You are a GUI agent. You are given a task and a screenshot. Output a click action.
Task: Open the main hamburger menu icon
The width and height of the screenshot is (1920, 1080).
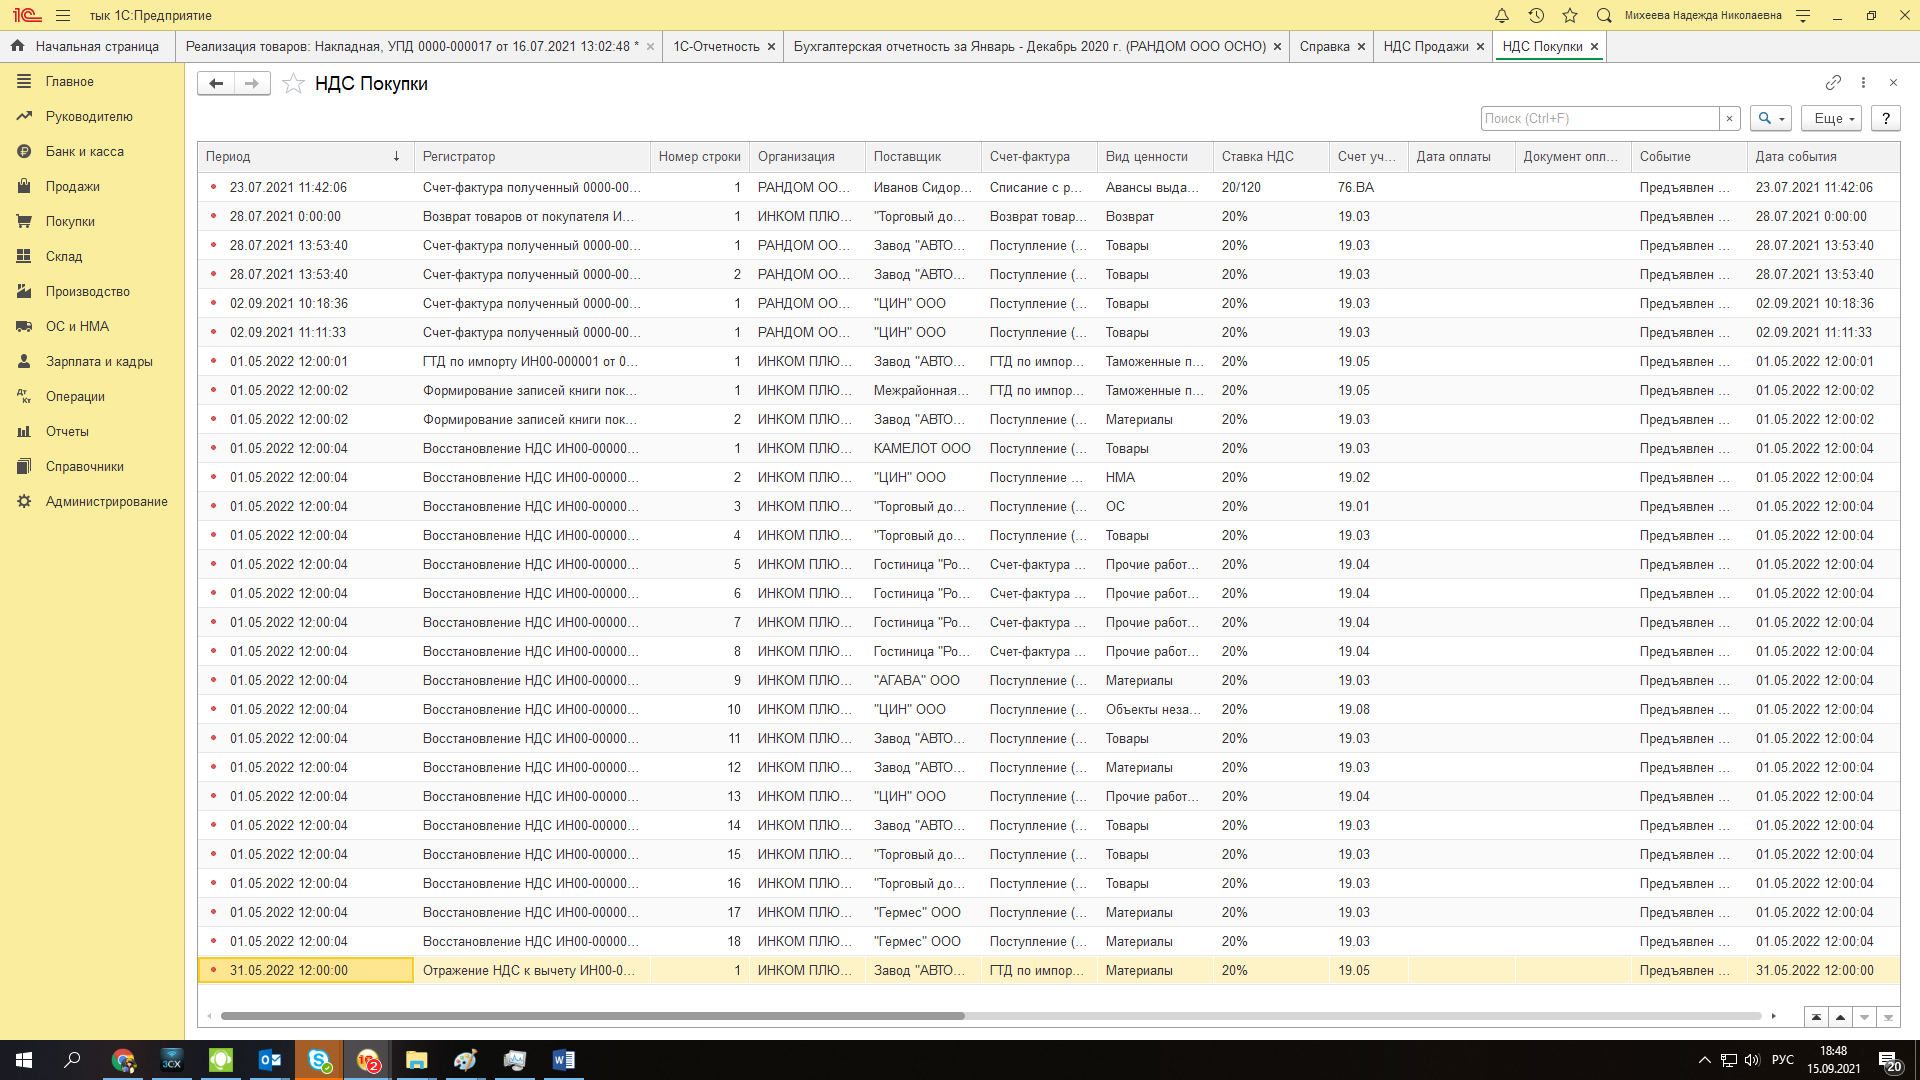[63, 15]
